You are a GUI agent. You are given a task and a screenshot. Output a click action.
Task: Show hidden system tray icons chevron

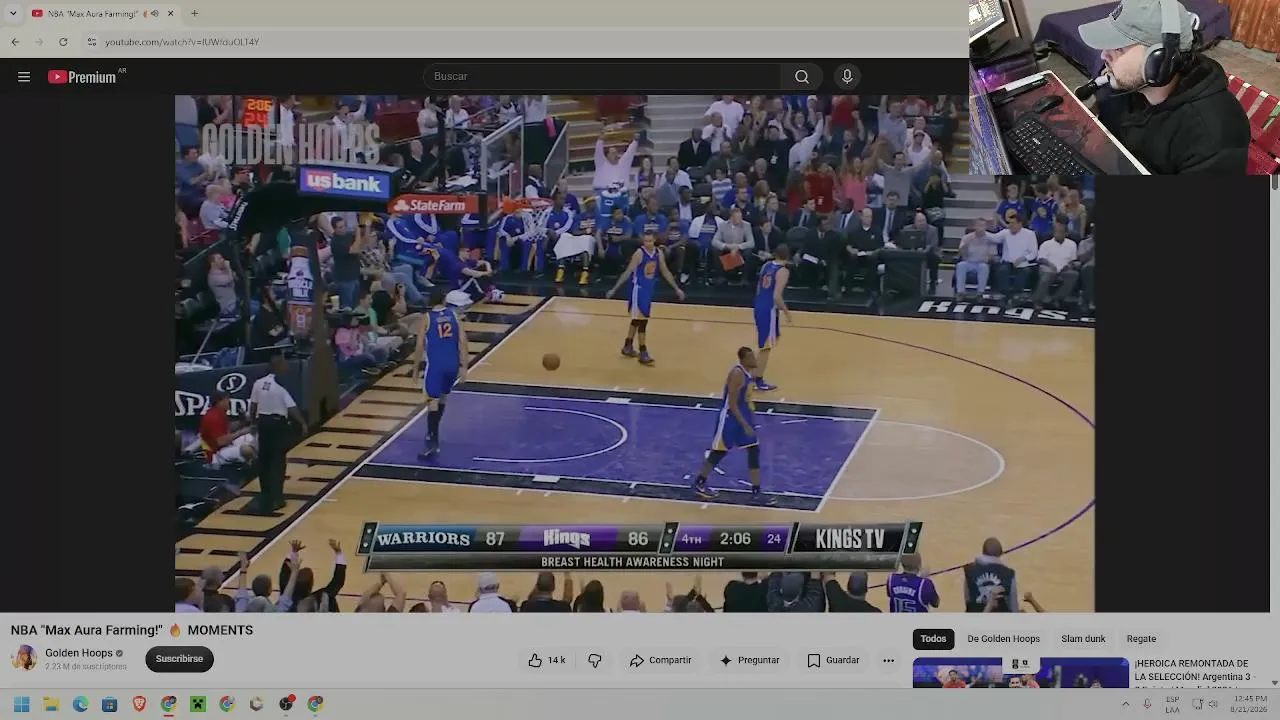(1125, 704)
